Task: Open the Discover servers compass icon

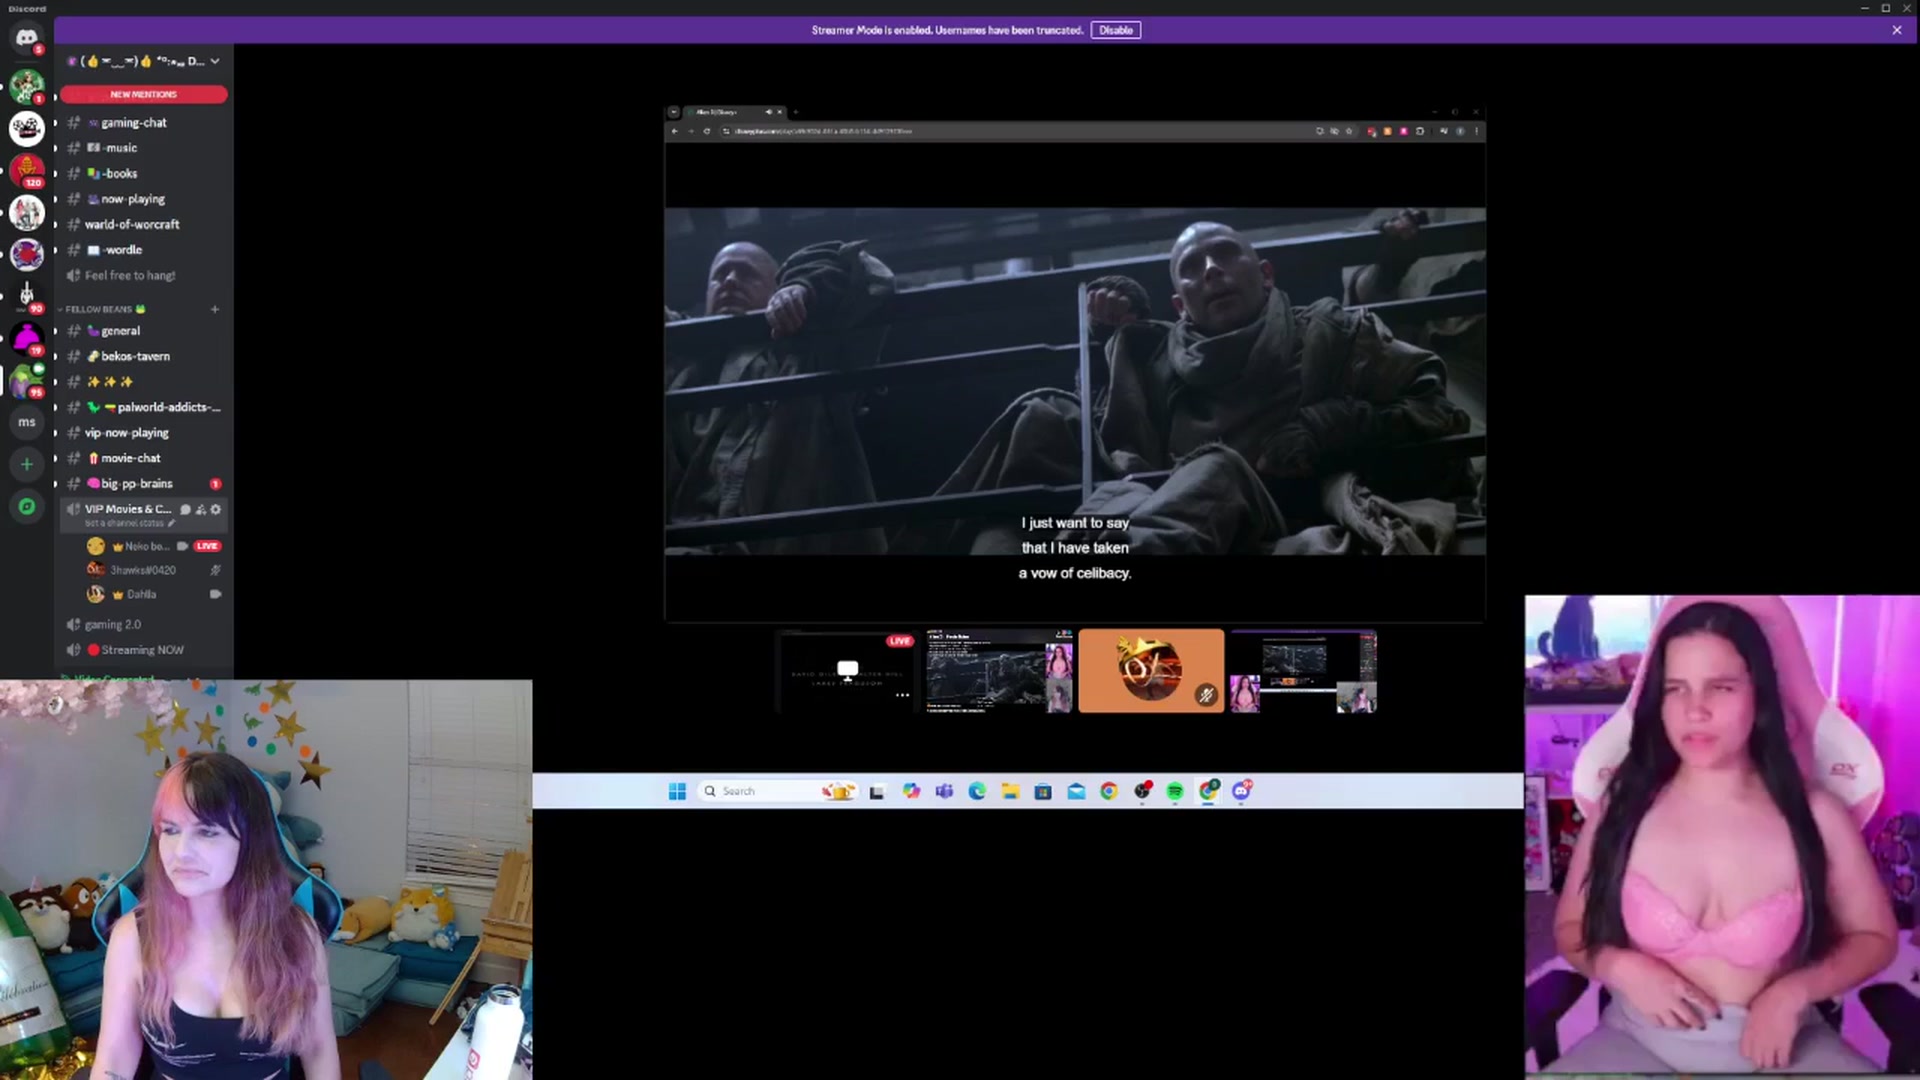Action: (x=27, y=507)
